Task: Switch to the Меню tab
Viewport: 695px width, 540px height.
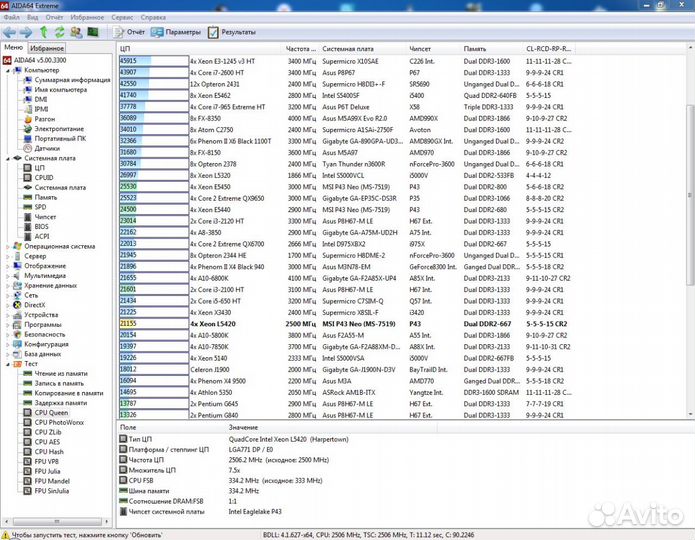Action: (x=14, y=47)
